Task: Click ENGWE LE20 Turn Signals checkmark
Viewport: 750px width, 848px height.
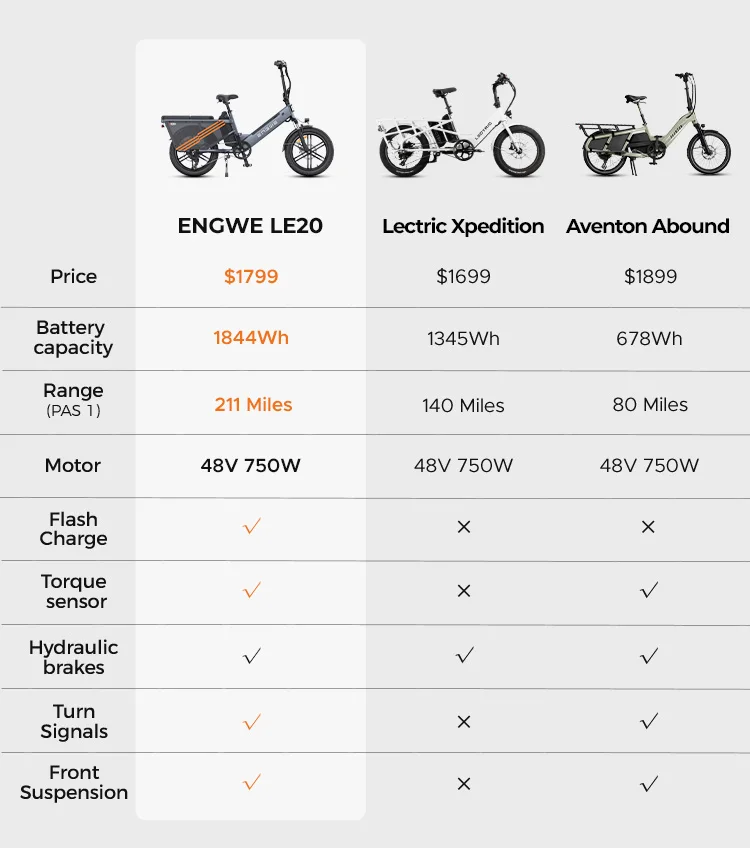Action: 252,721
